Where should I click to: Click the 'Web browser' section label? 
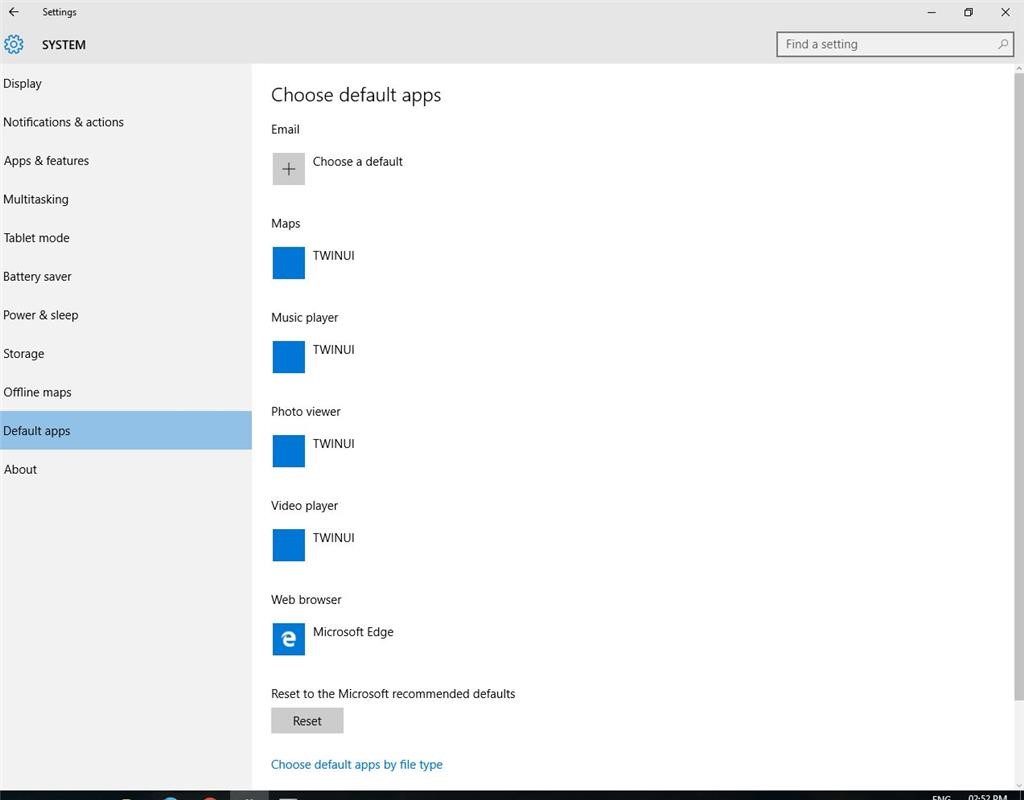click(306, 600)
